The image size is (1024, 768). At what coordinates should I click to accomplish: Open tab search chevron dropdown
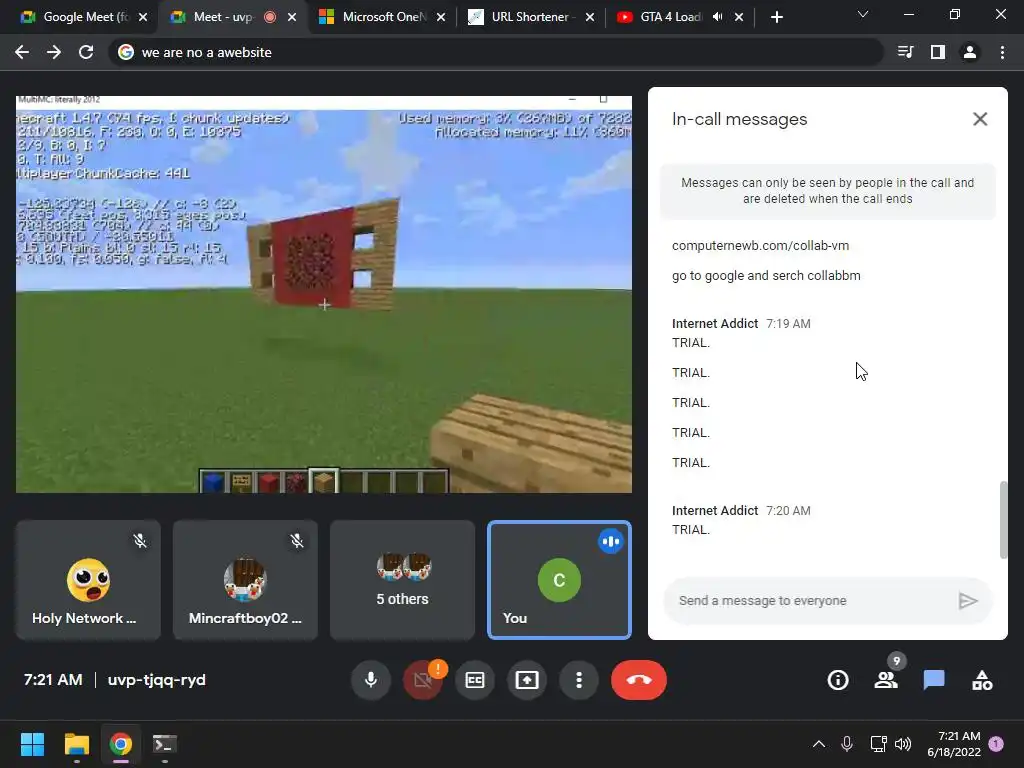coord(863,14)
